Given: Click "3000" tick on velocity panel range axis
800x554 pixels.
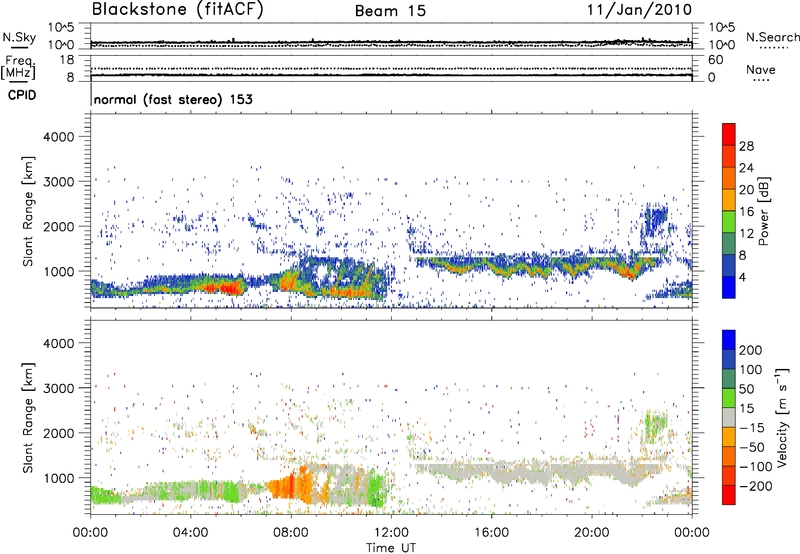Looking at the screenshot, I should click(59, 388).
